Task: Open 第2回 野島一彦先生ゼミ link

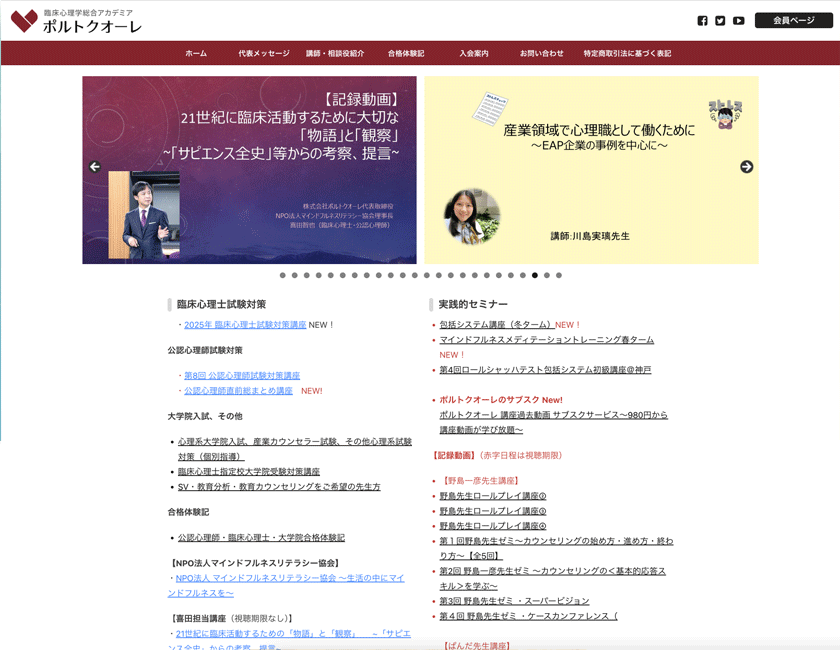Action: [x=552, y=578]
